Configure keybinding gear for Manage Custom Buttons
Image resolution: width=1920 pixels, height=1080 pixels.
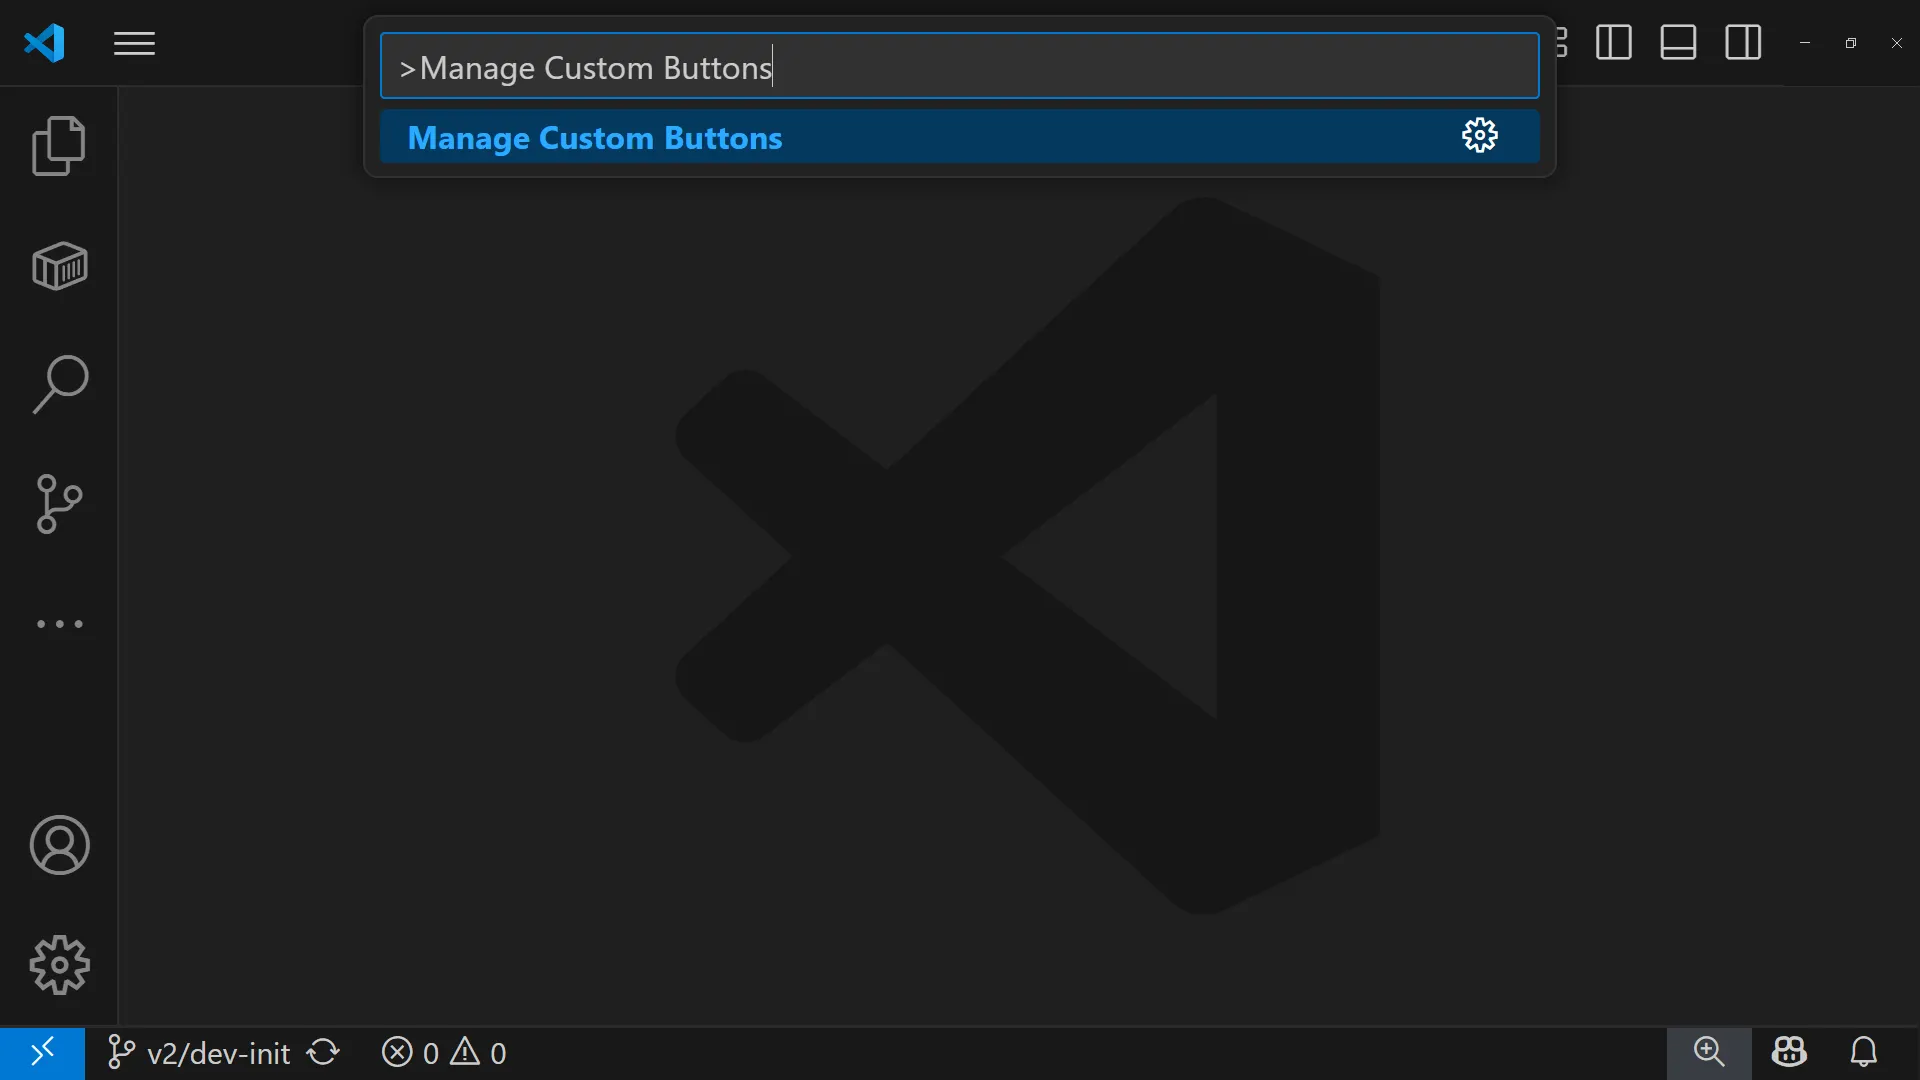coord(1479,136)
